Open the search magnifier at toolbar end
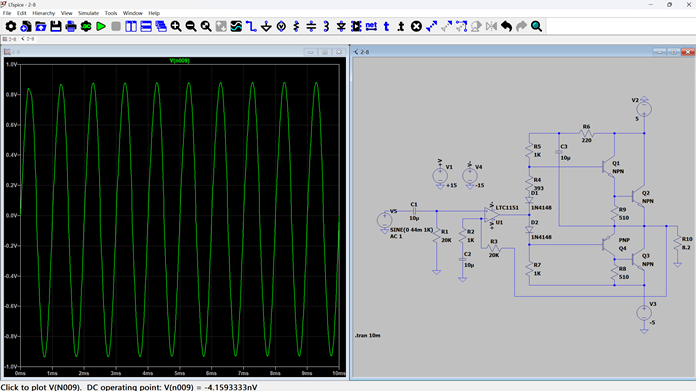Viewport: 696px width, 391px height. [x=537, y=27]
